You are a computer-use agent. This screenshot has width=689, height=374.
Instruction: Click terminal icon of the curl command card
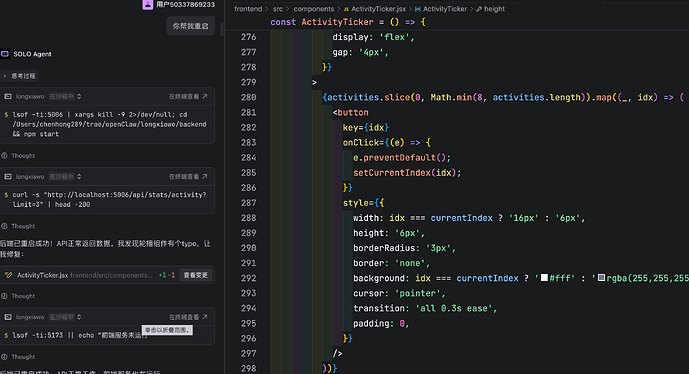pyautogui.click(x=8, y=177)
